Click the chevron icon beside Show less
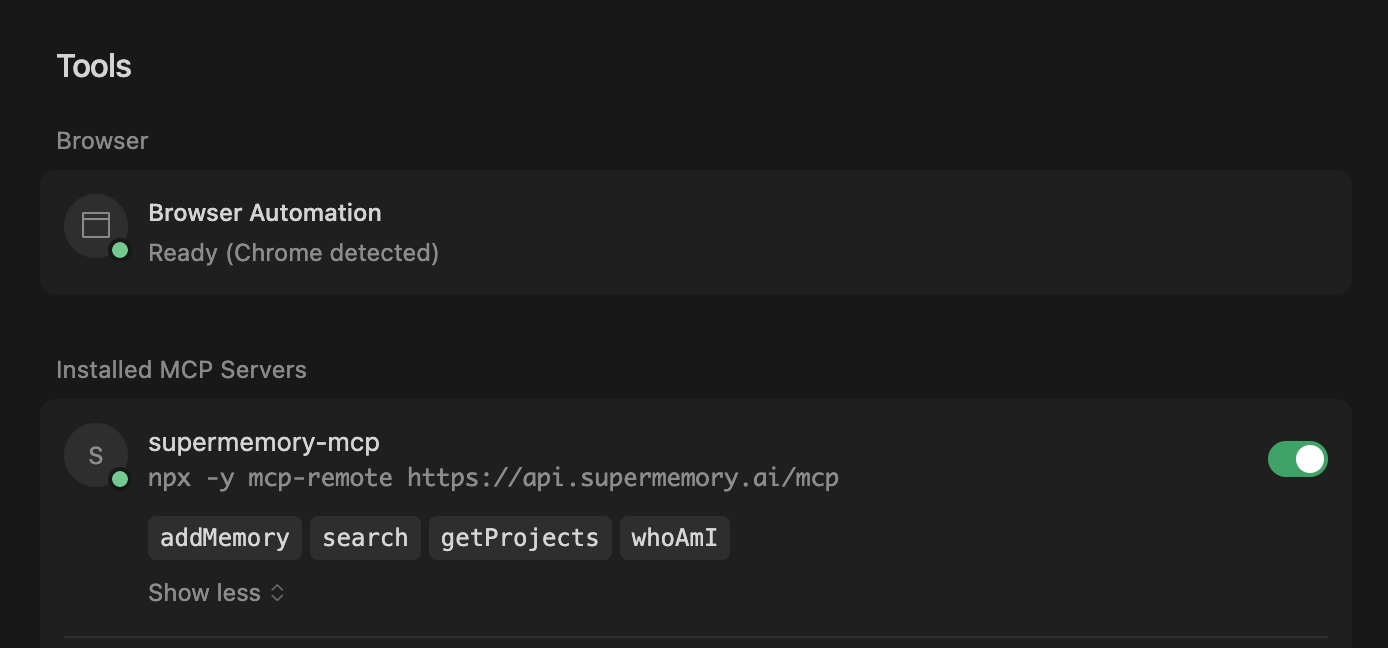 pos(277,593)
